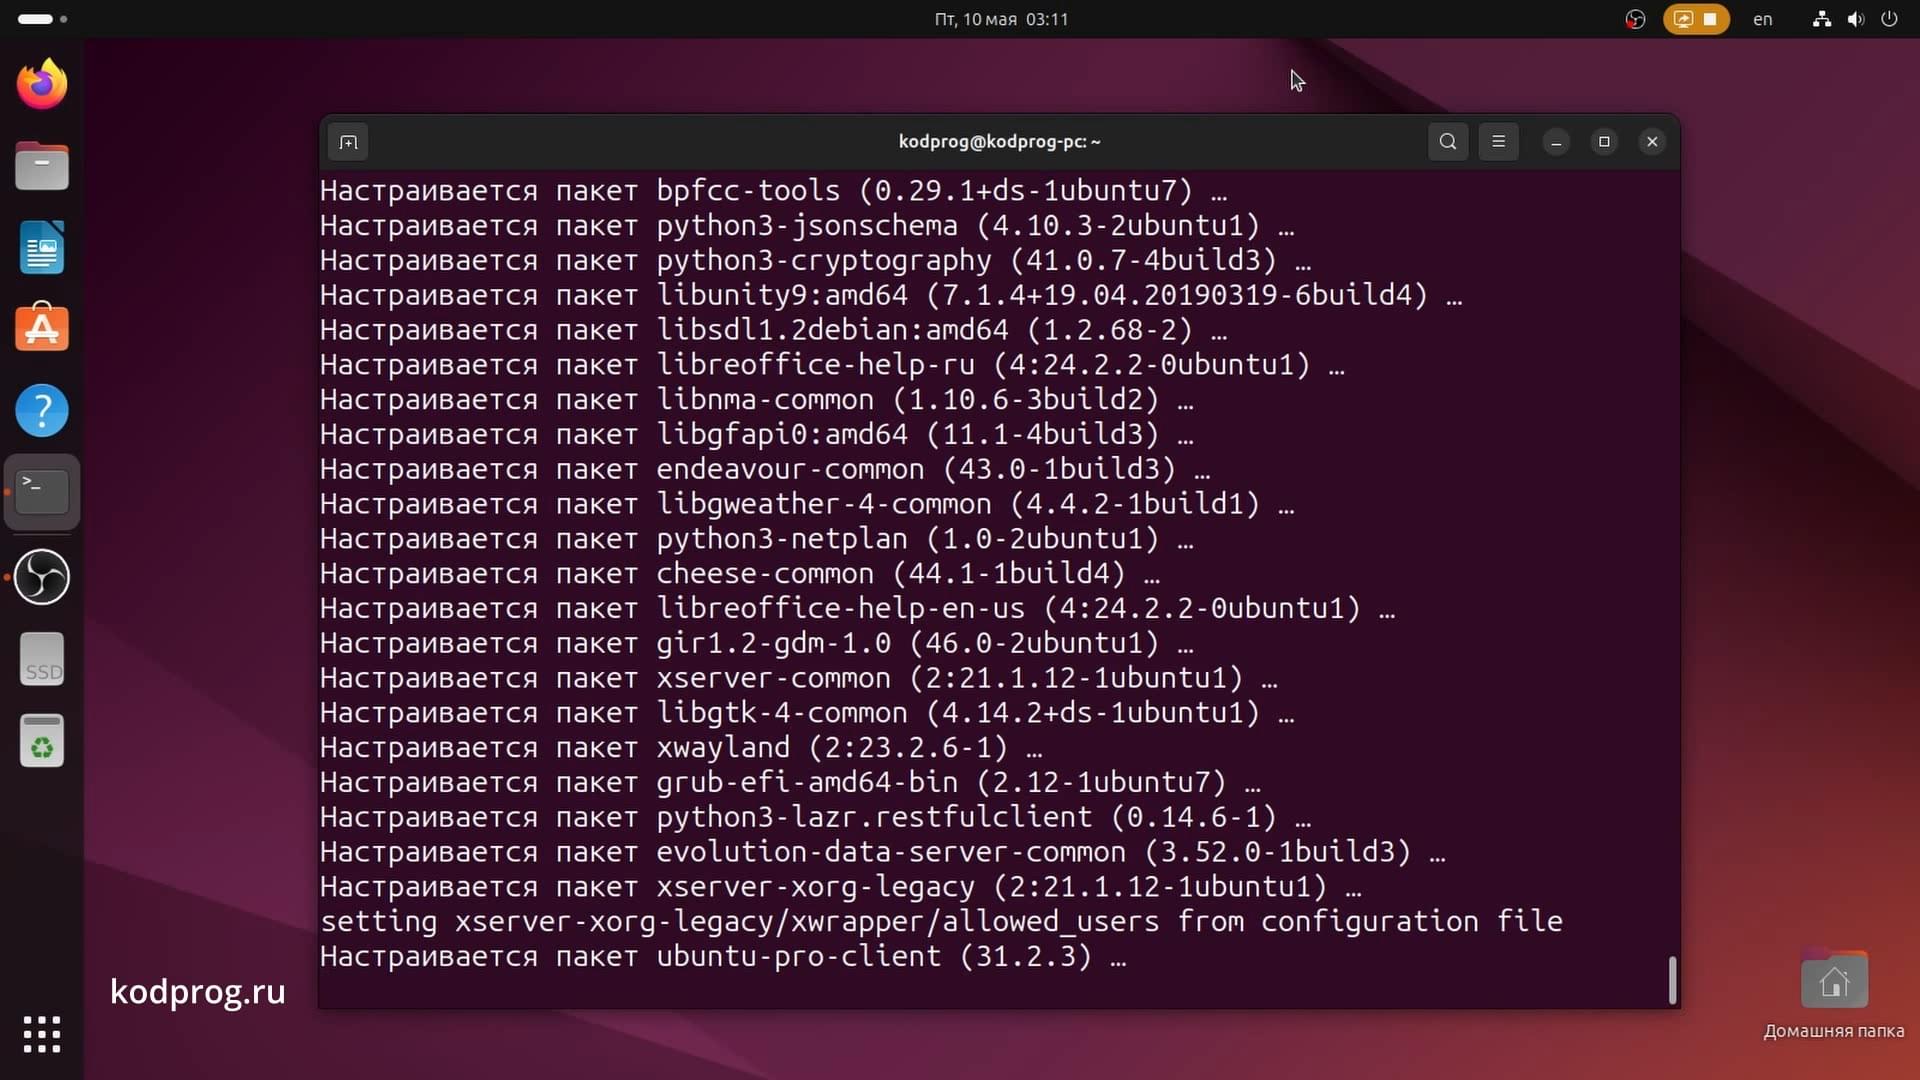Stop screen sharing from the orange indicator
1920x1080 pixels.
1696,19
